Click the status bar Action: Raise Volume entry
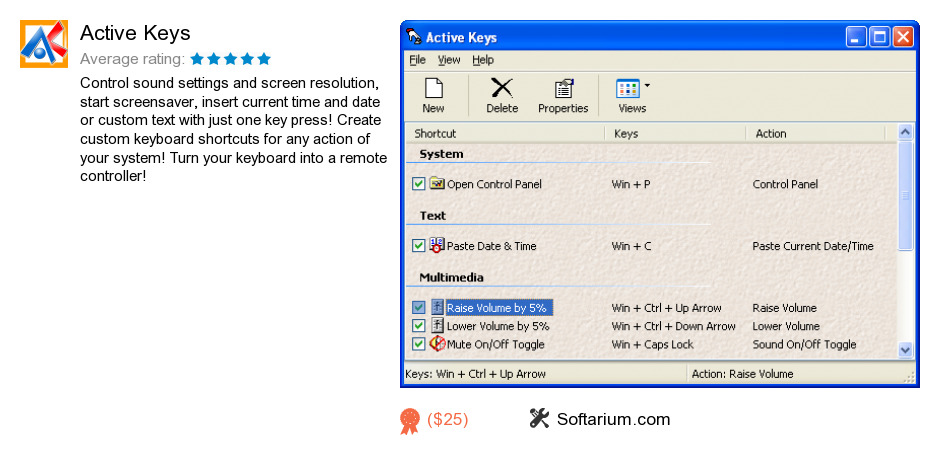The width and height of the screenshot is (940, 465). pyautogui.click(x=742, y=374)
